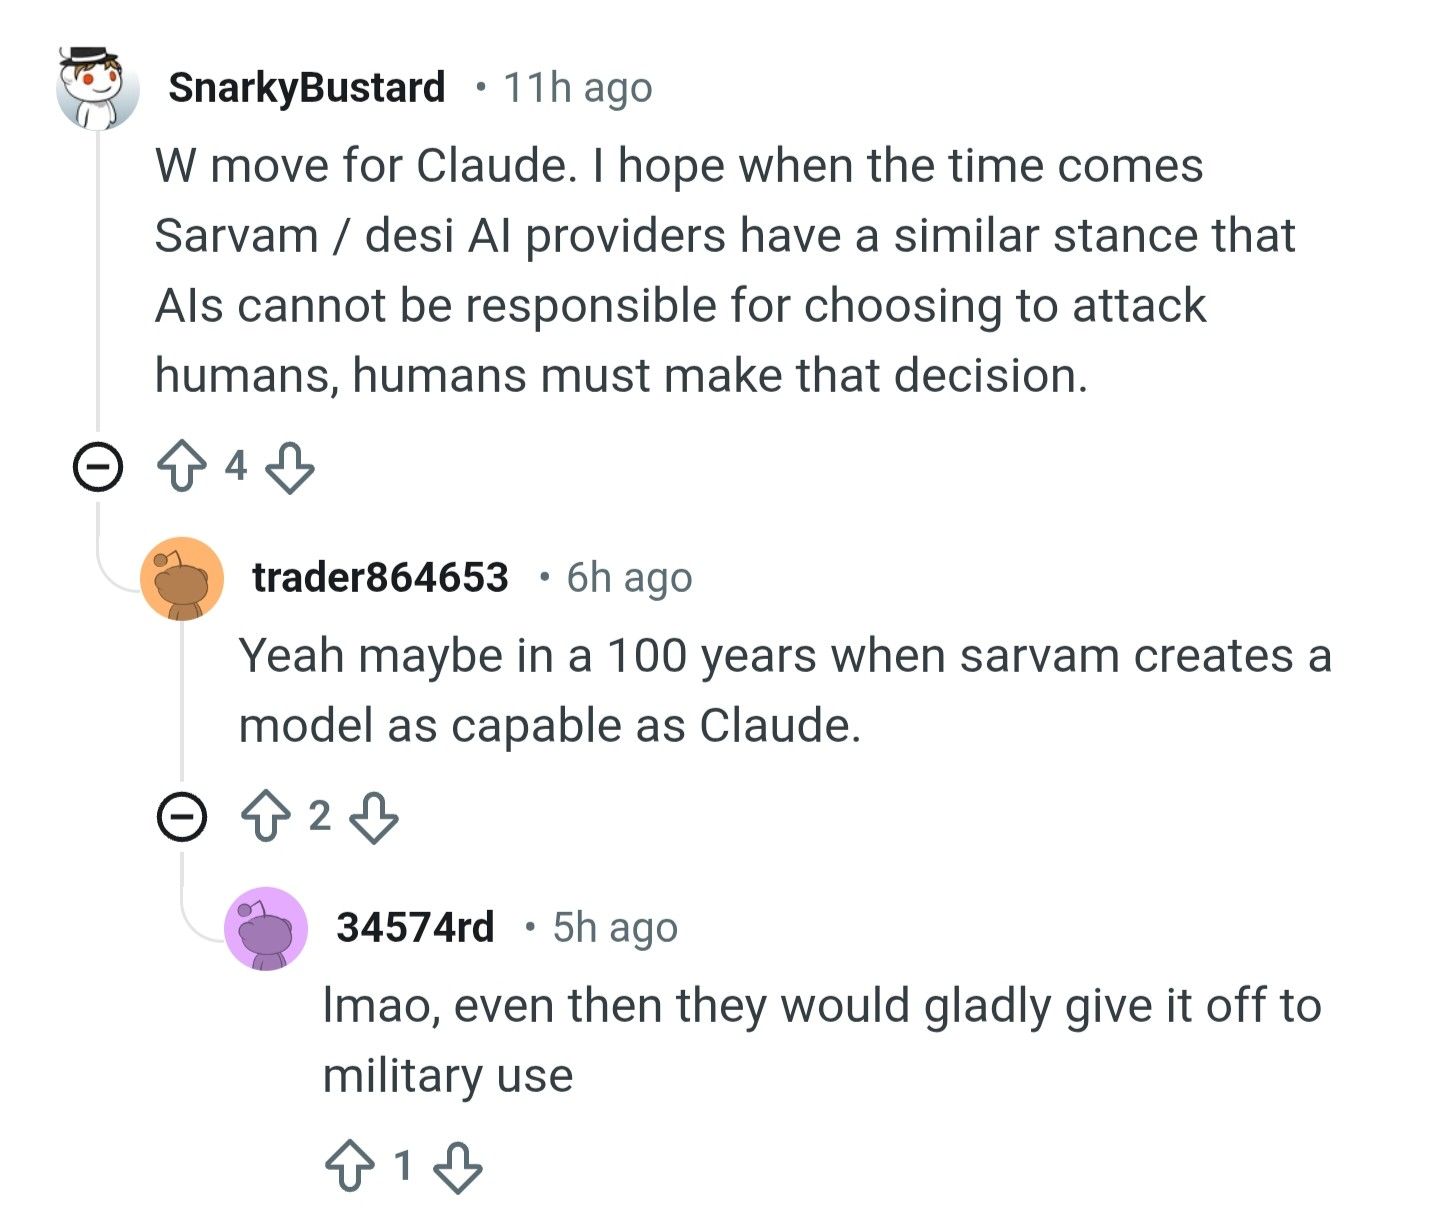Downvote SnarkyBustard's comment

coord(291,467)
